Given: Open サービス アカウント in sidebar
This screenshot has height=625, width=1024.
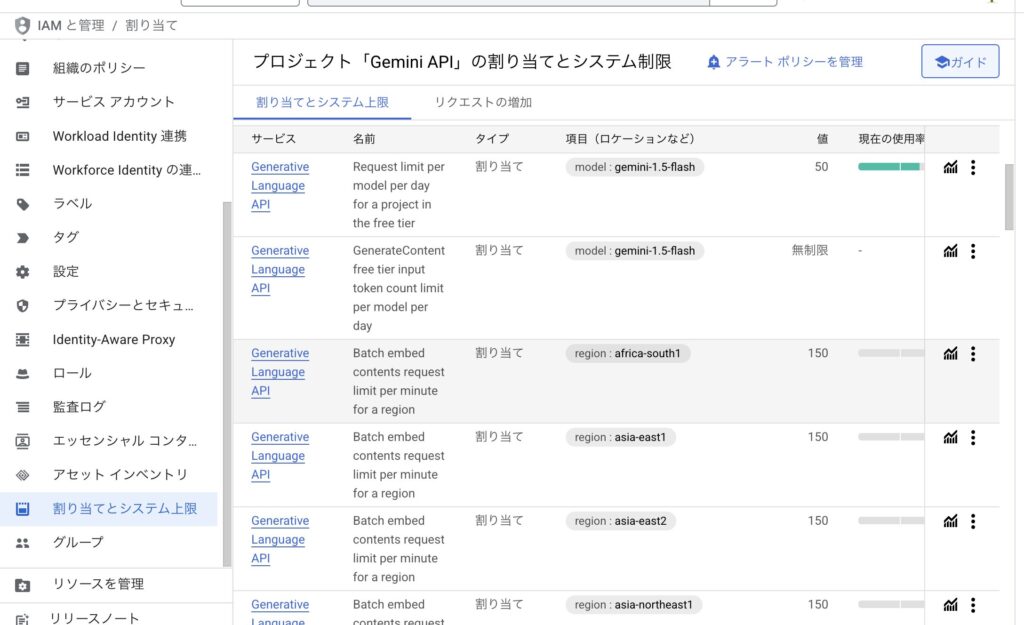Looking at the screenshot, I should (114, 102).
